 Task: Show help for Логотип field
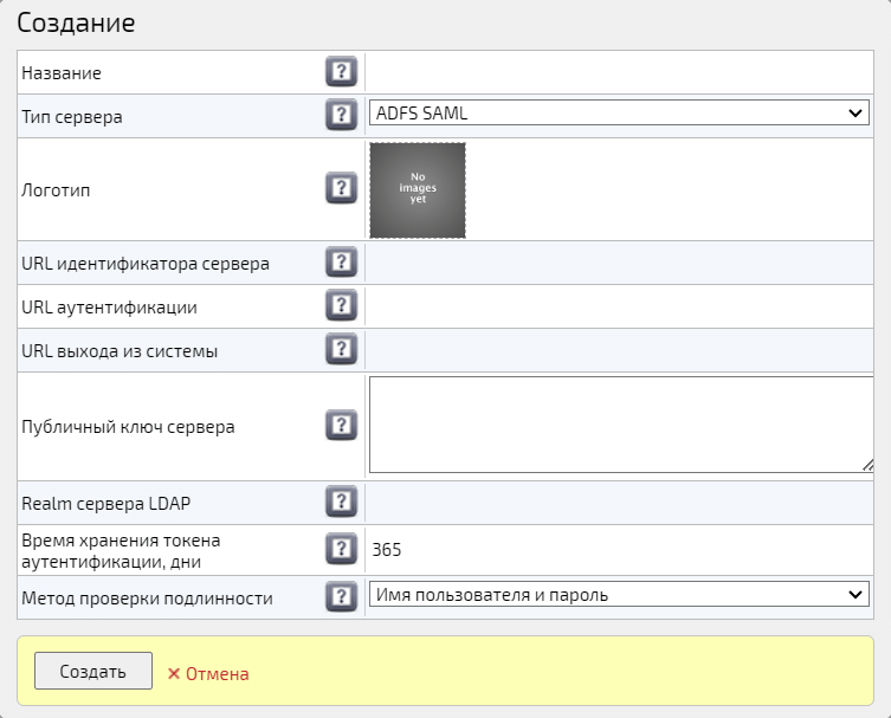[341, 189]
